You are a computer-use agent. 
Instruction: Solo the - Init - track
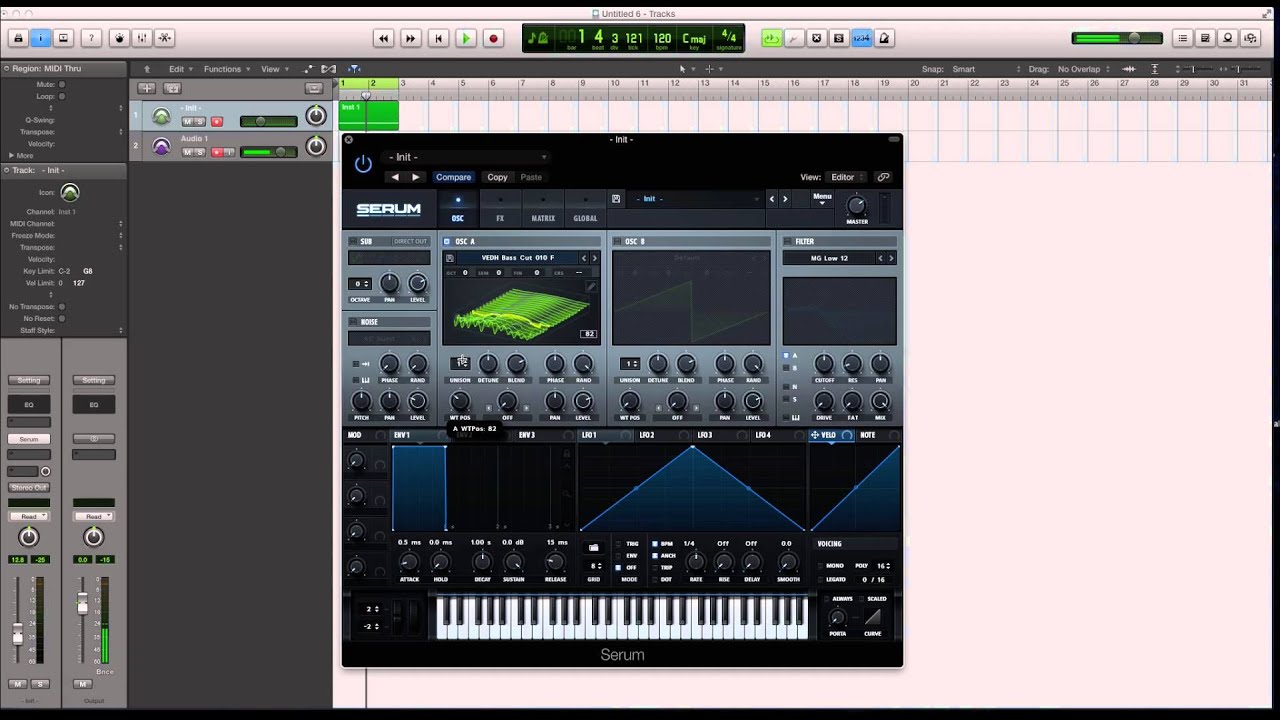click(200, 122)
